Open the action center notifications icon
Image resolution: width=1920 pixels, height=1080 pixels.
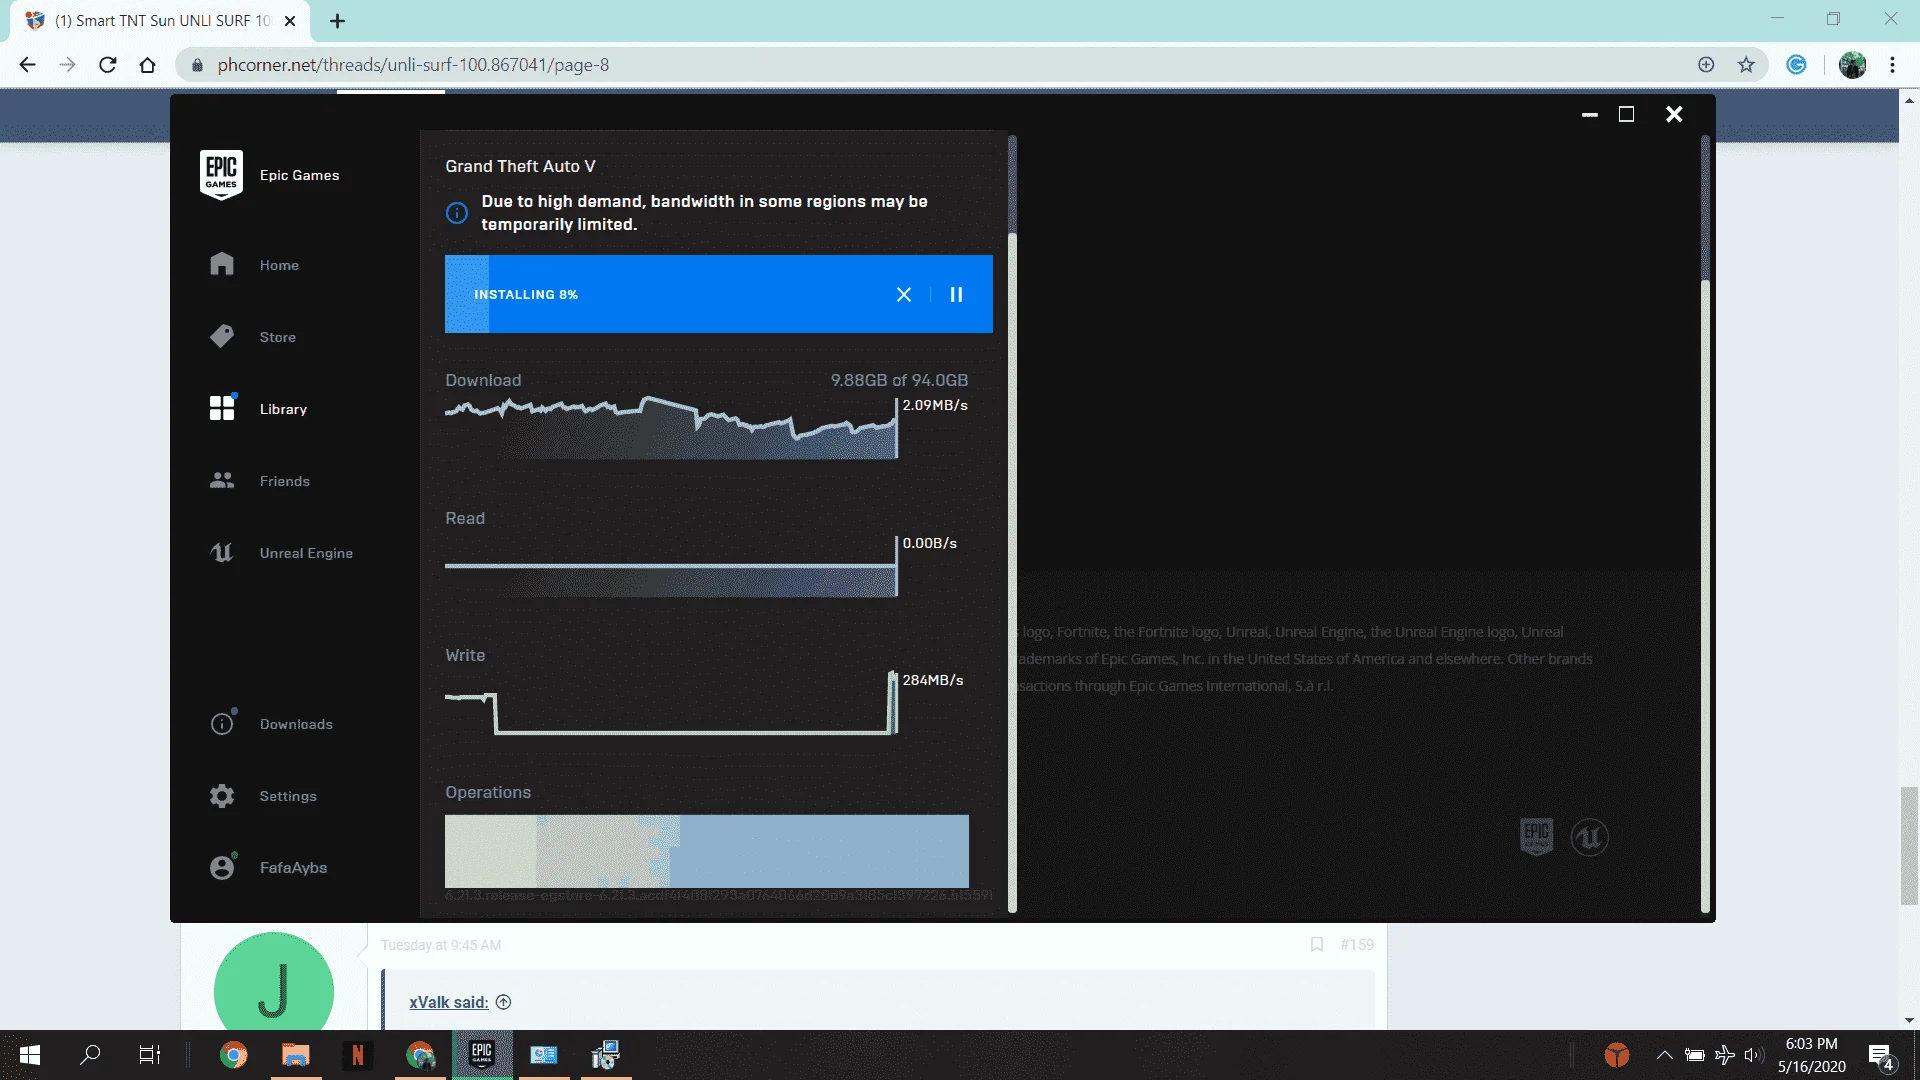1881,1056
